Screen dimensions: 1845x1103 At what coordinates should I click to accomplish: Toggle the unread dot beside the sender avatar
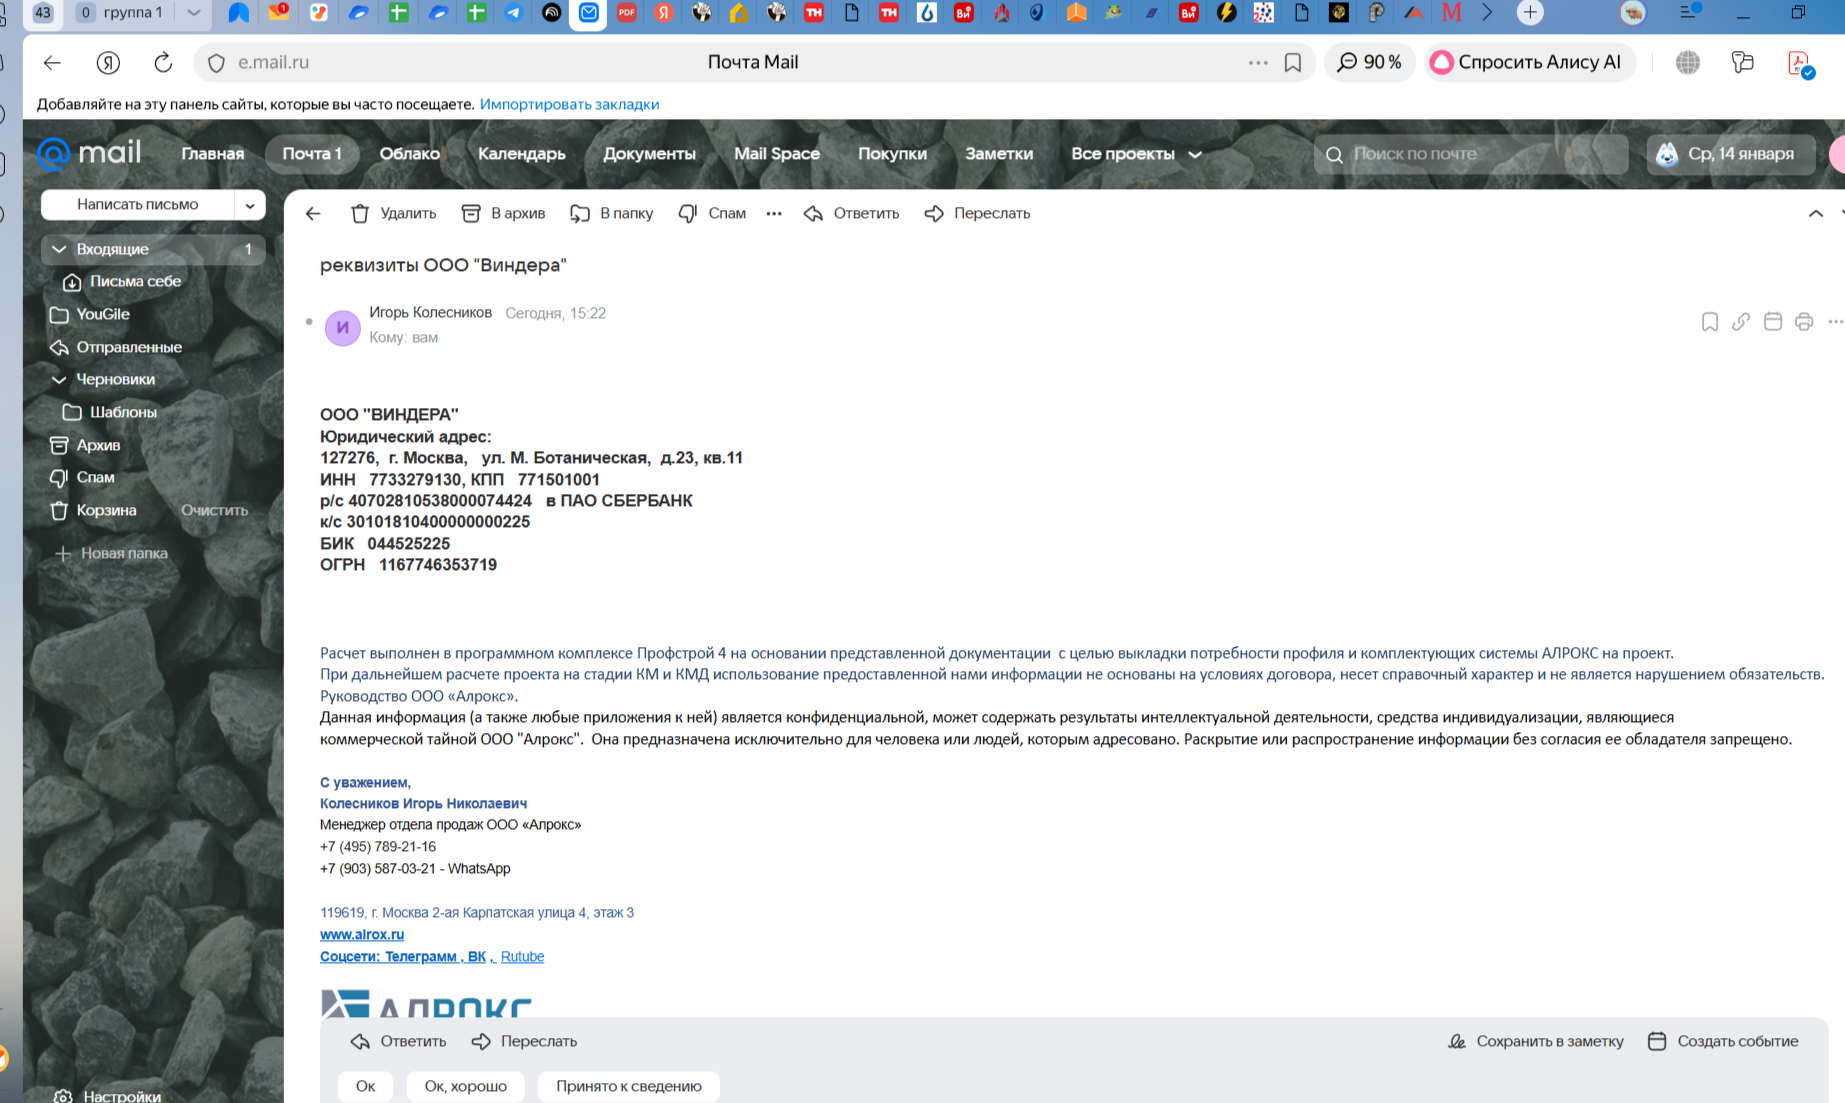pyautogui.click(x=309, y=322)
